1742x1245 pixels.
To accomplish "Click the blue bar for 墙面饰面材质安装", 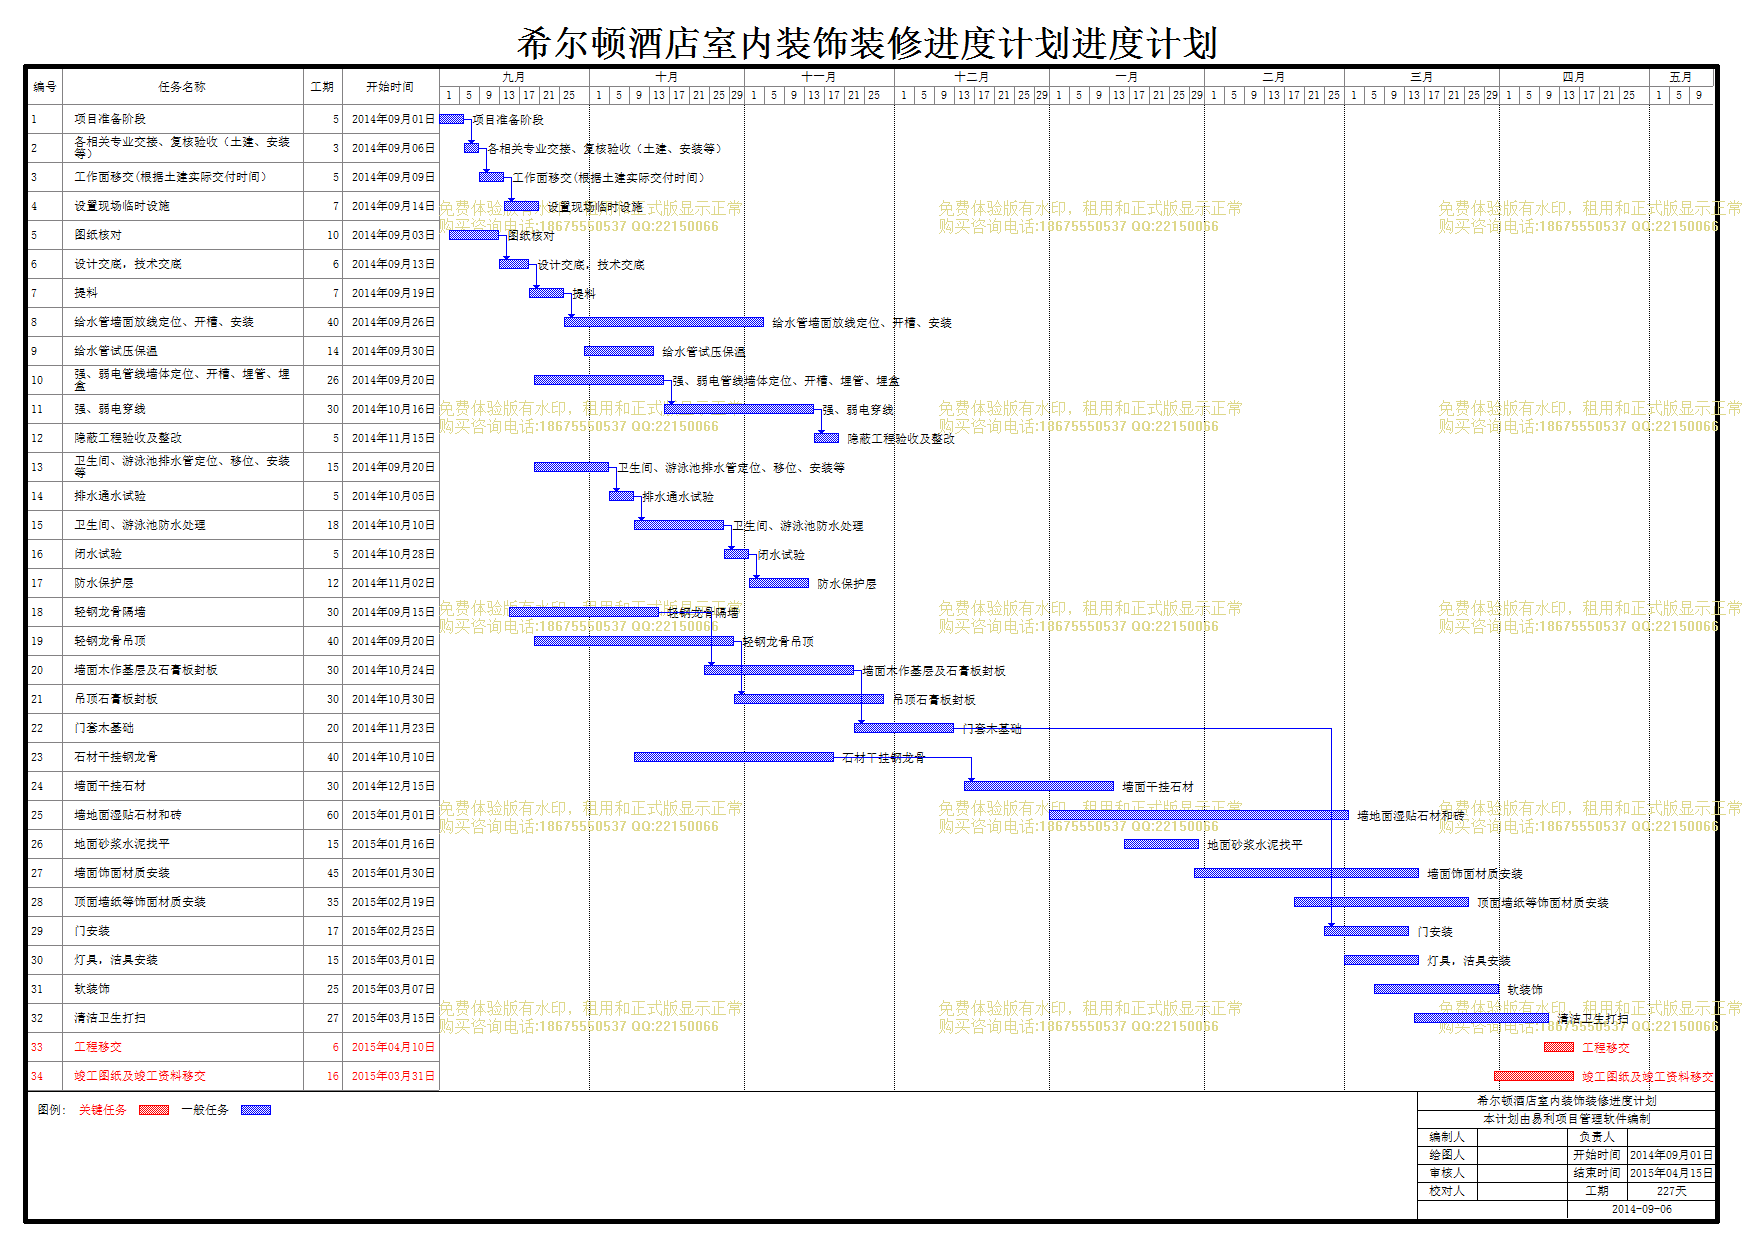I will coord(1306,873).
